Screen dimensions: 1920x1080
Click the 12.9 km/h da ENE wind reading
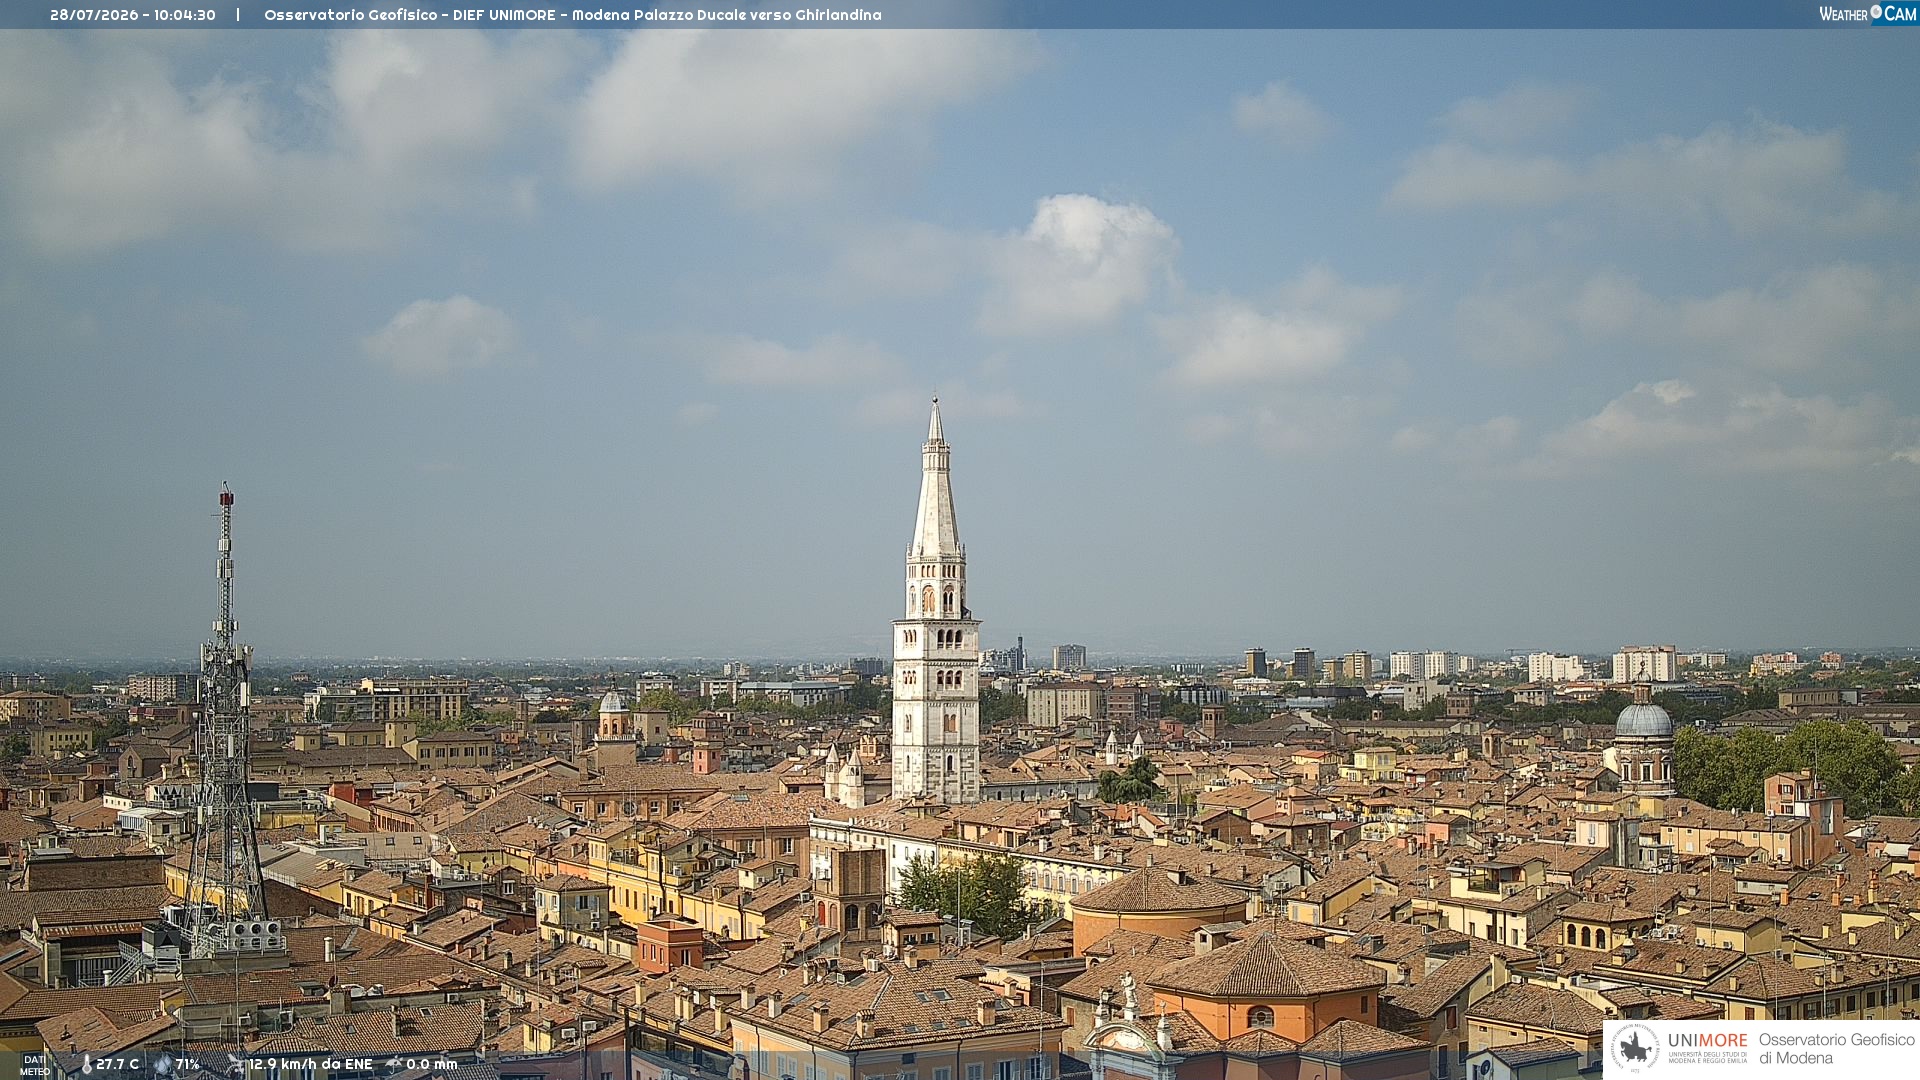(311, 1064)
